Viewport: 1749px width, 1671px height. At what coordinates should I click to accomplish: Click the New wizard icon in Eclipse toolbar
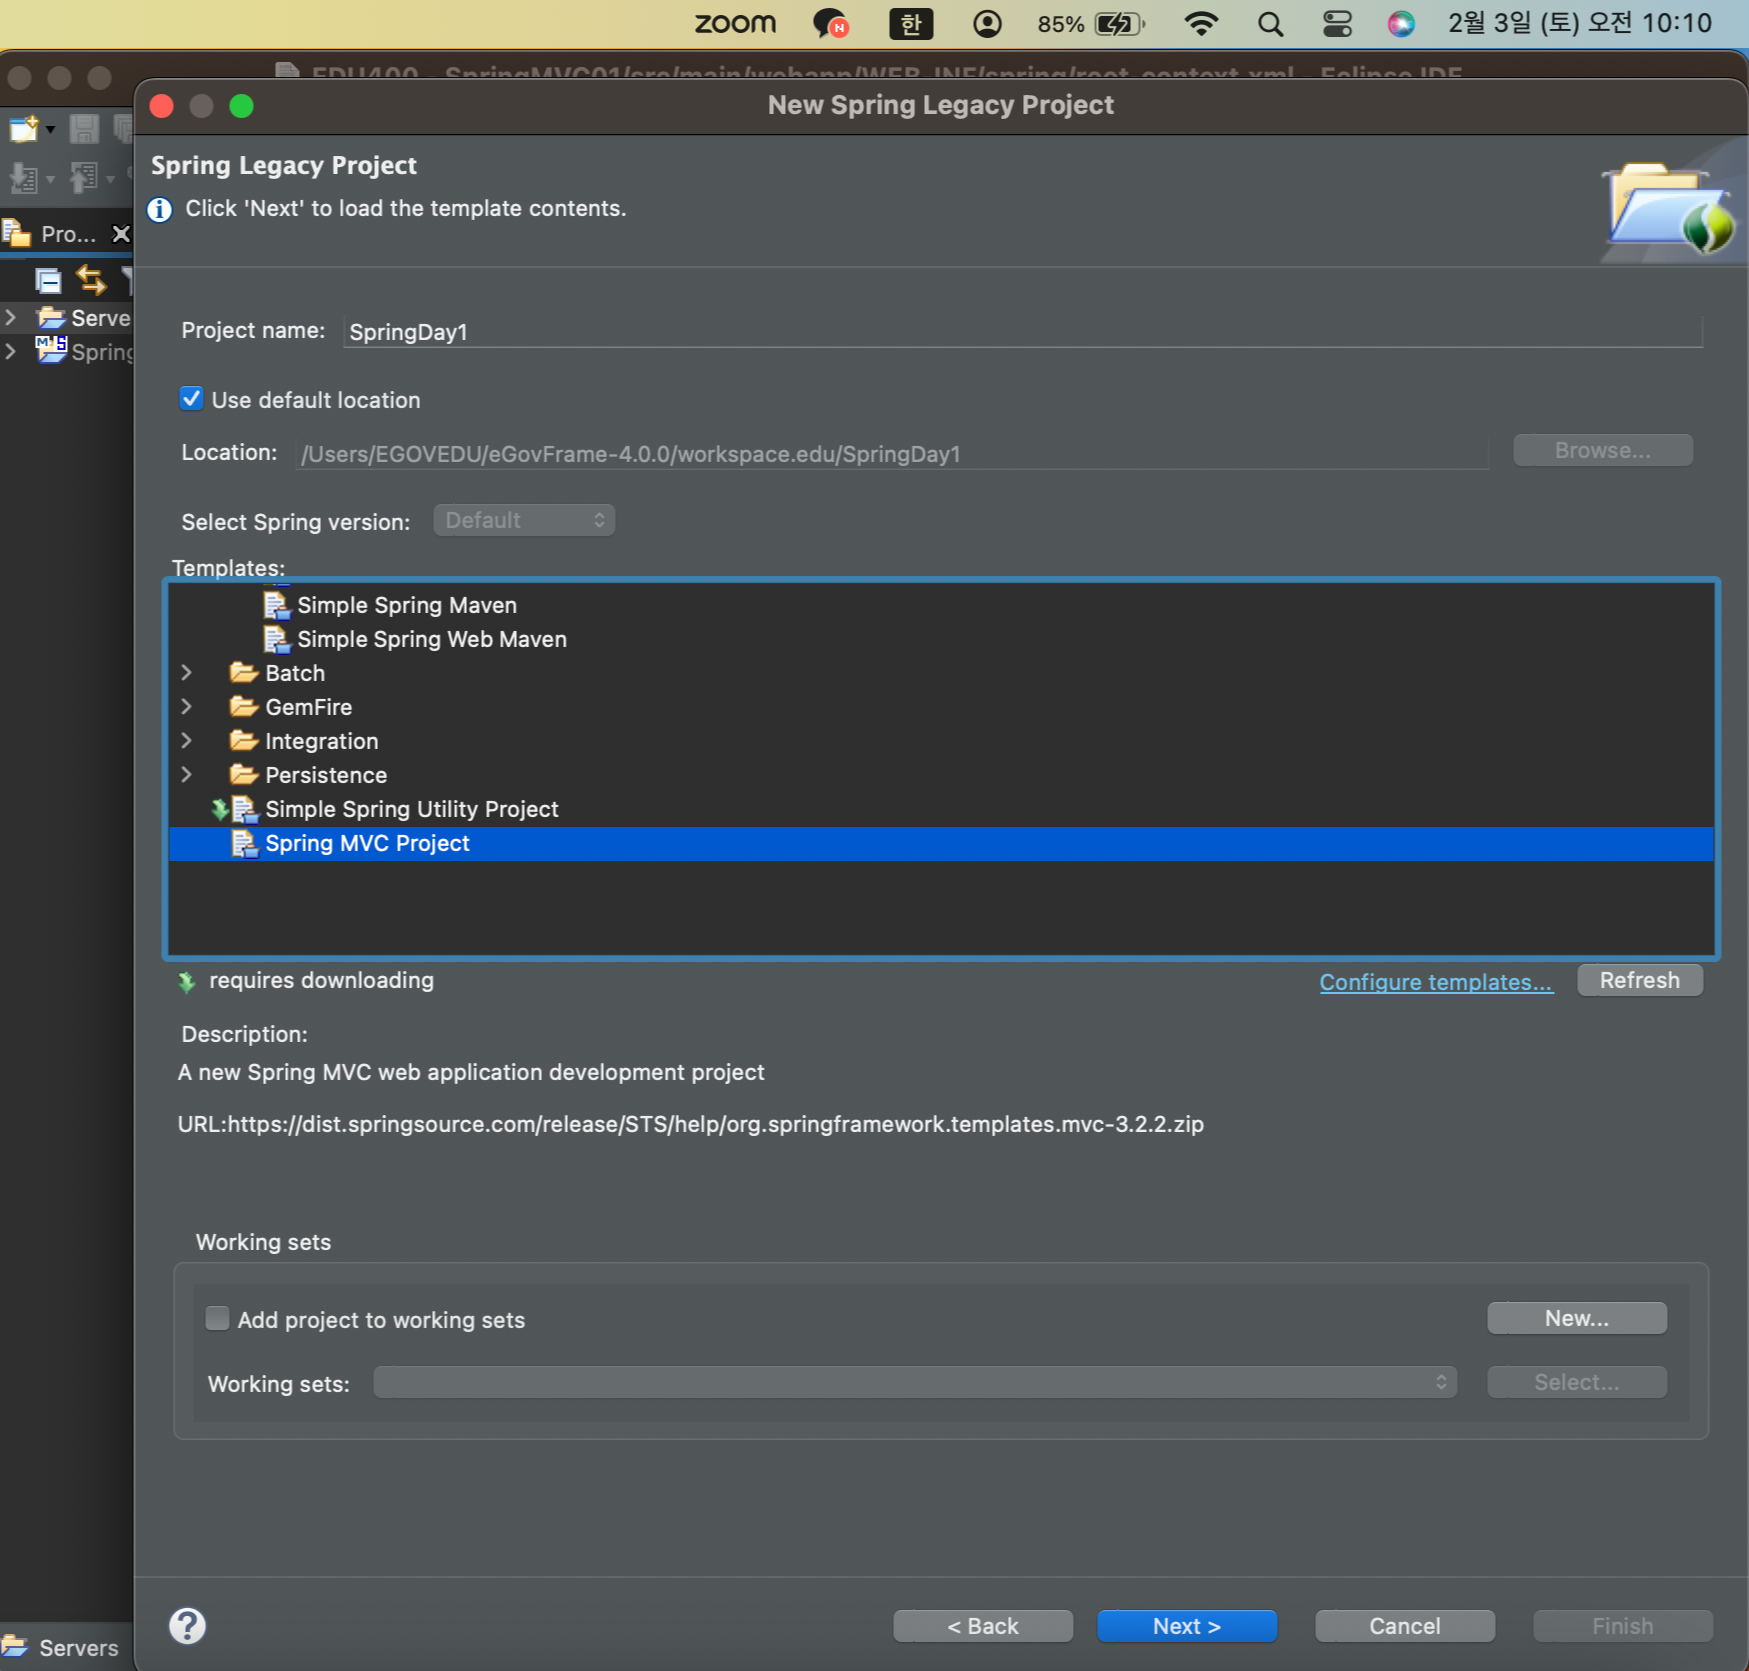click(22, 129)
